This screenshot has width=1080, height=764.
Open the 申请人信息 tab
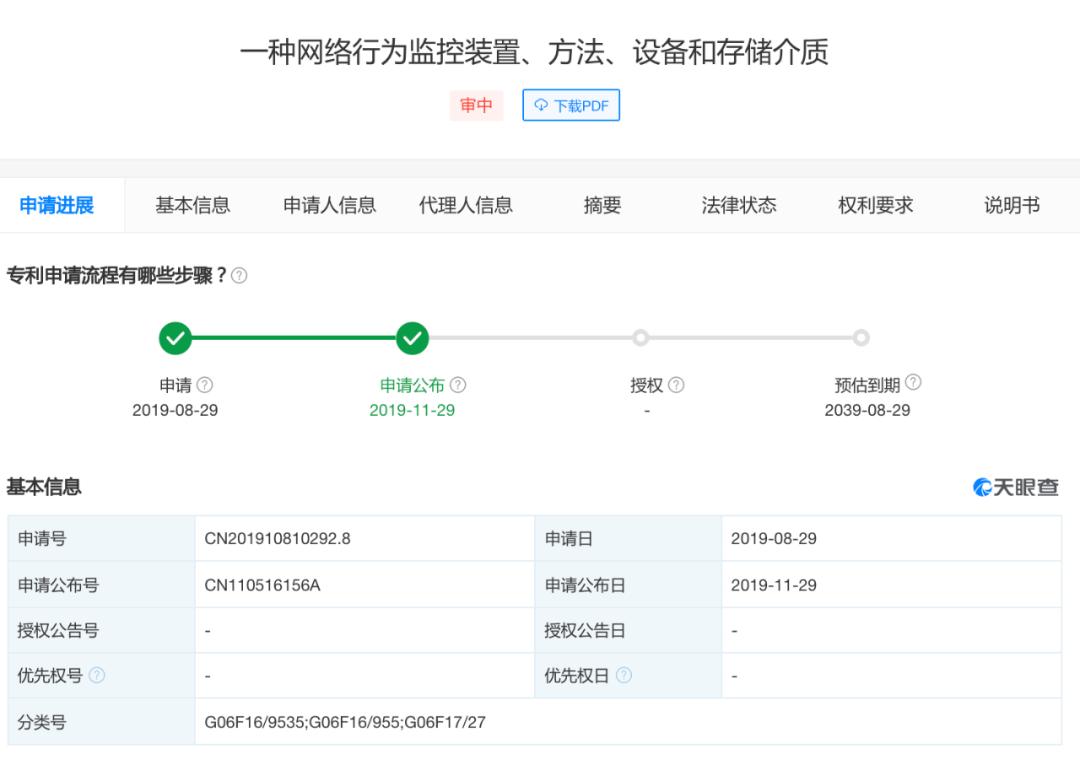(329, 205)
